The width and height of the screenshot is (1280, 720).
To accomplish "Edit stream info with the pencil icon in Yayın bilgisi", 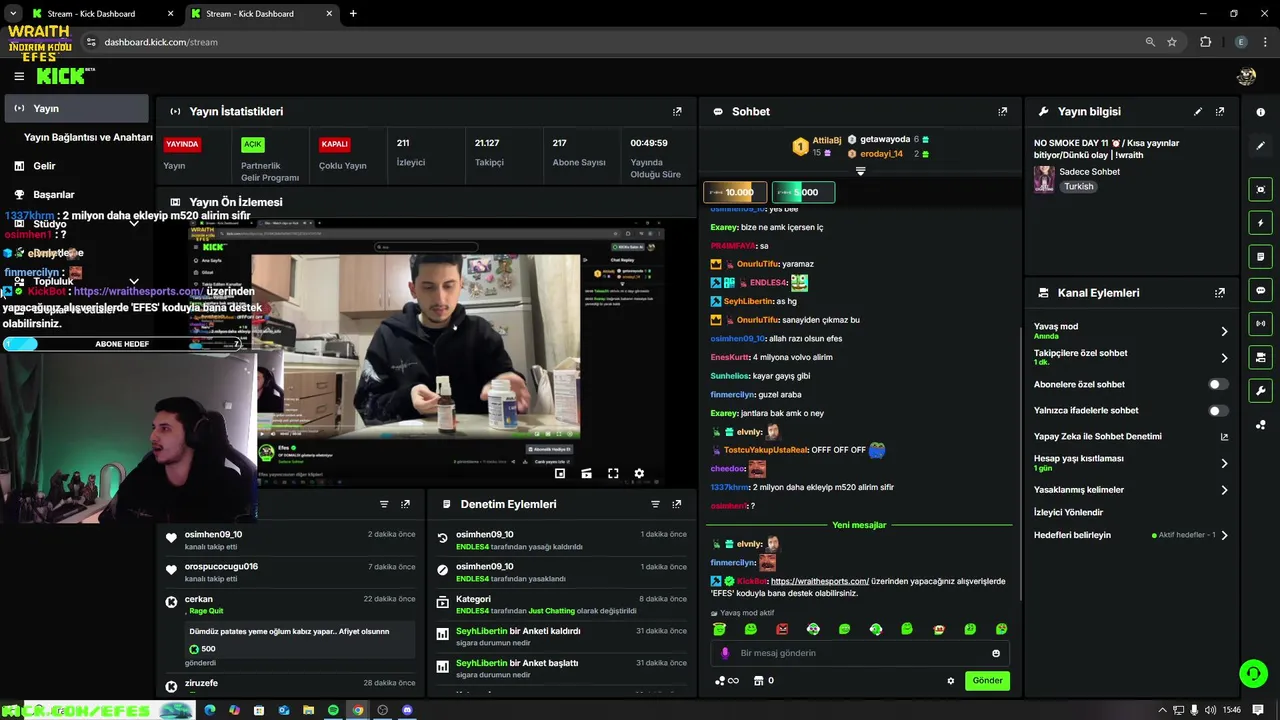I will (1198, 112).
